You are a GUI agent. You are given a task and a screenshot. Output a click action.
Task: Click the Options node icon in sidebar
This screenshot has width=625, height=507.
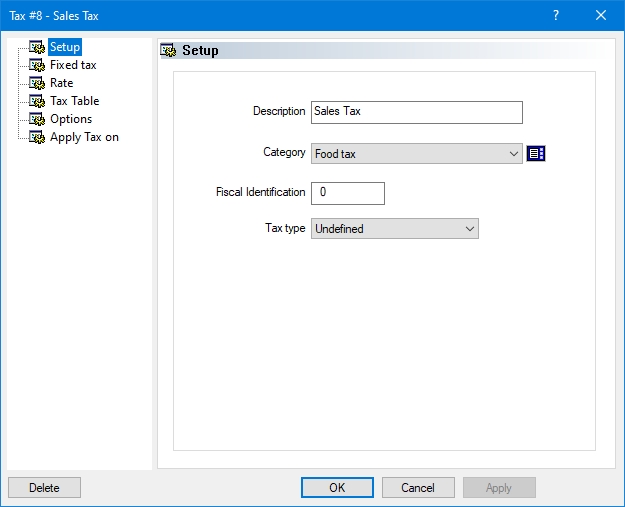pos(37,119)
